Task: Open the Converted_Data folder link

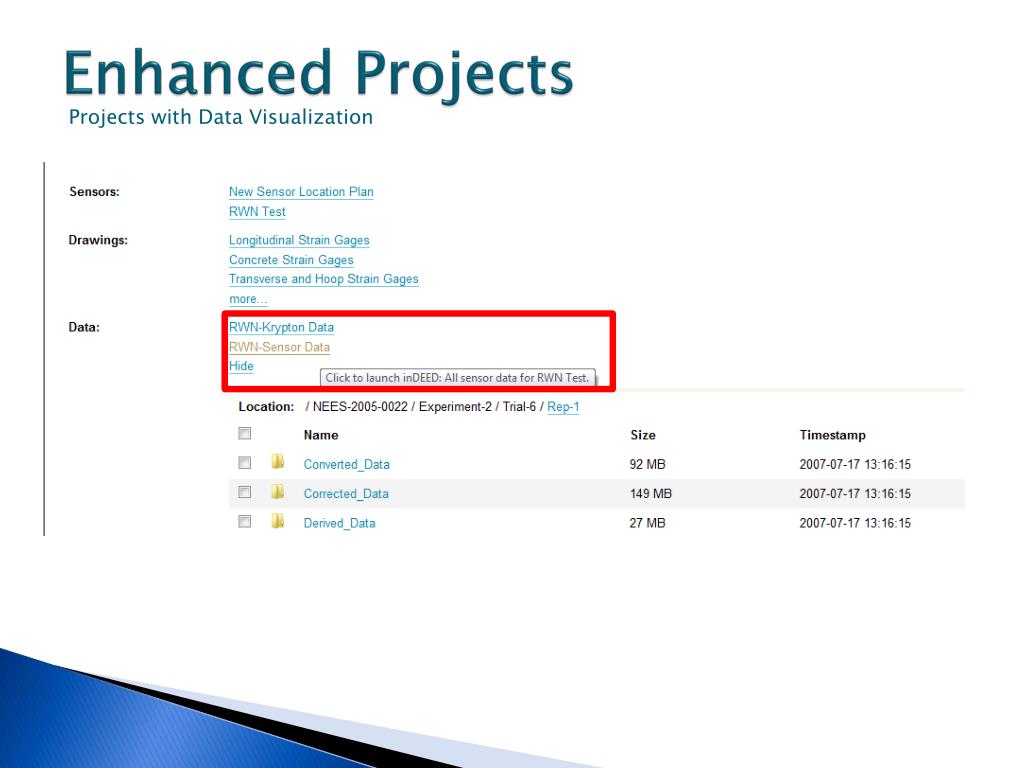Action: [x=347, y=464]
